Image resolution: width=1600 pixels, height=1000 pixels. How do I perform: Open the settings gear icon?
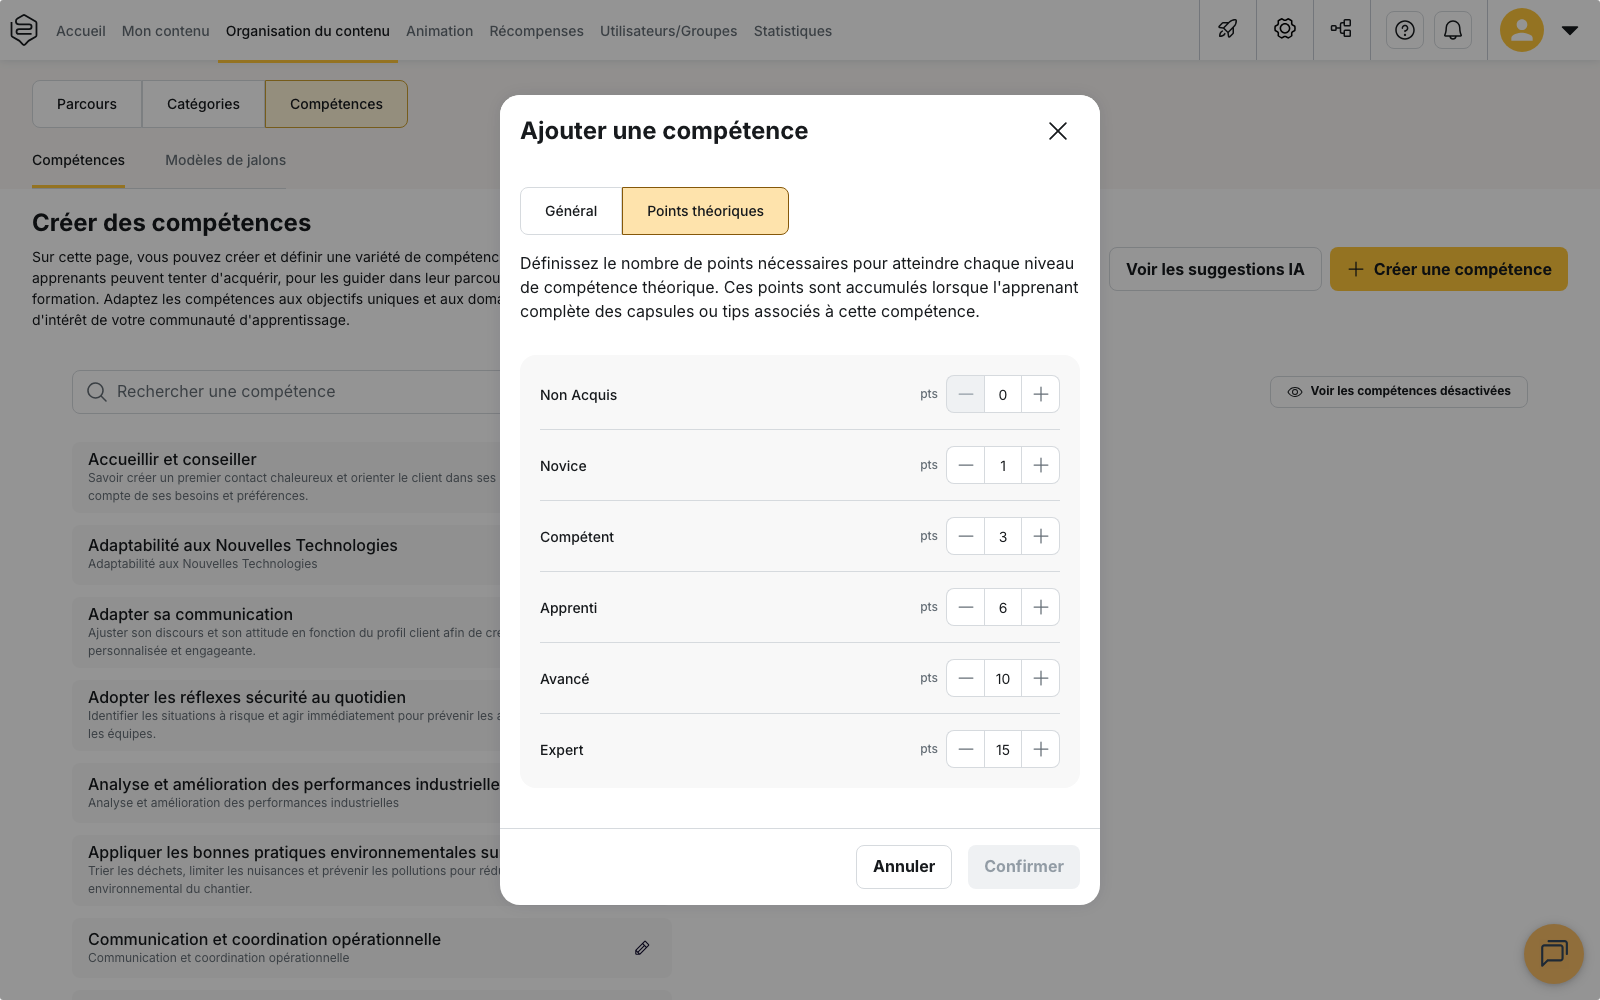tap(1285, 30)
